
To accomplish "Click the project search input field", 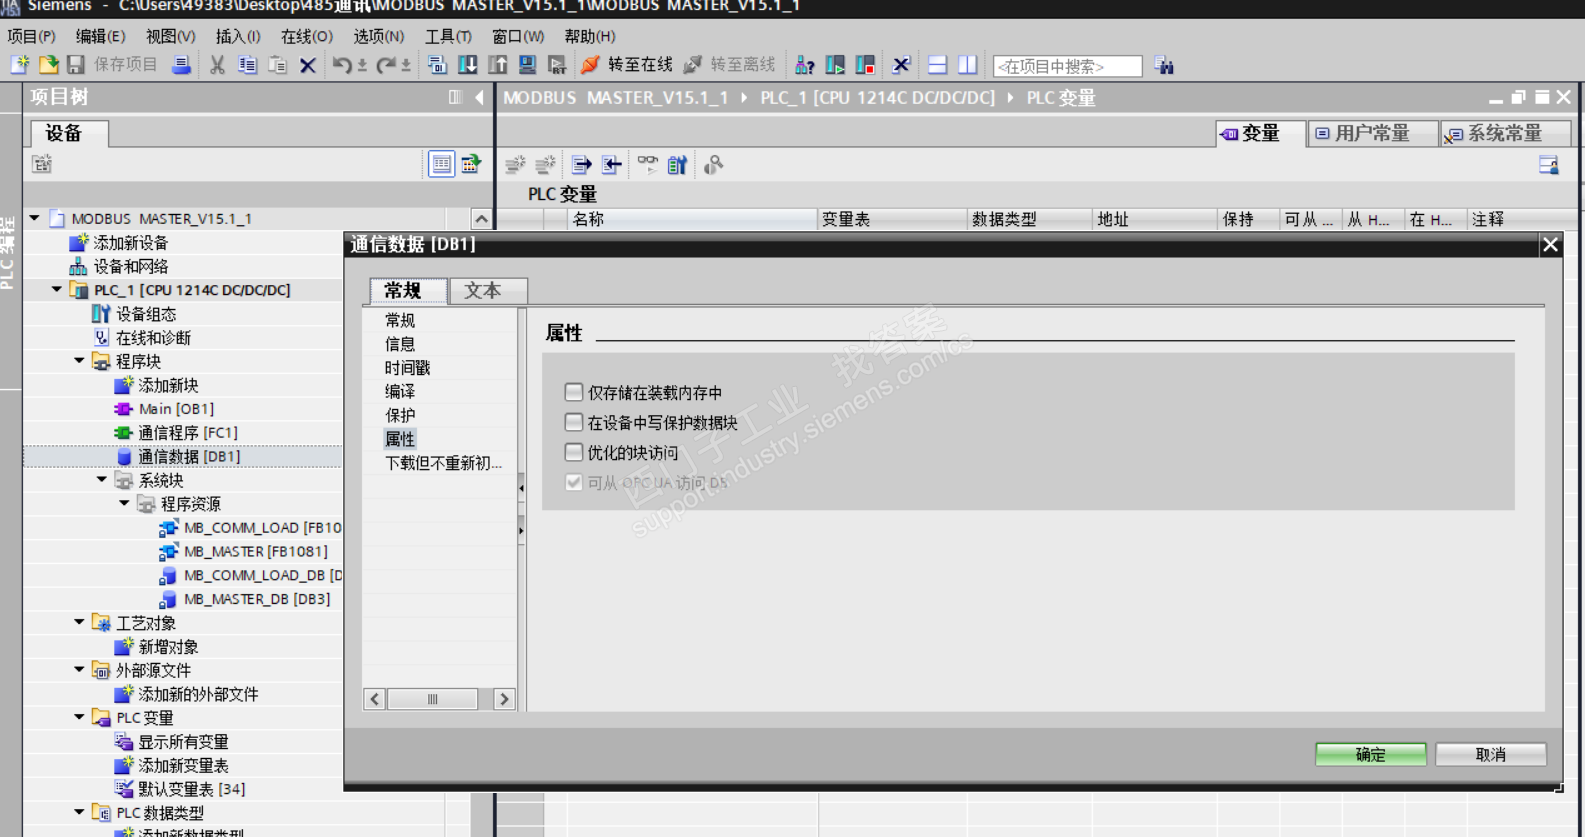I will click(x=1067, y=66).
